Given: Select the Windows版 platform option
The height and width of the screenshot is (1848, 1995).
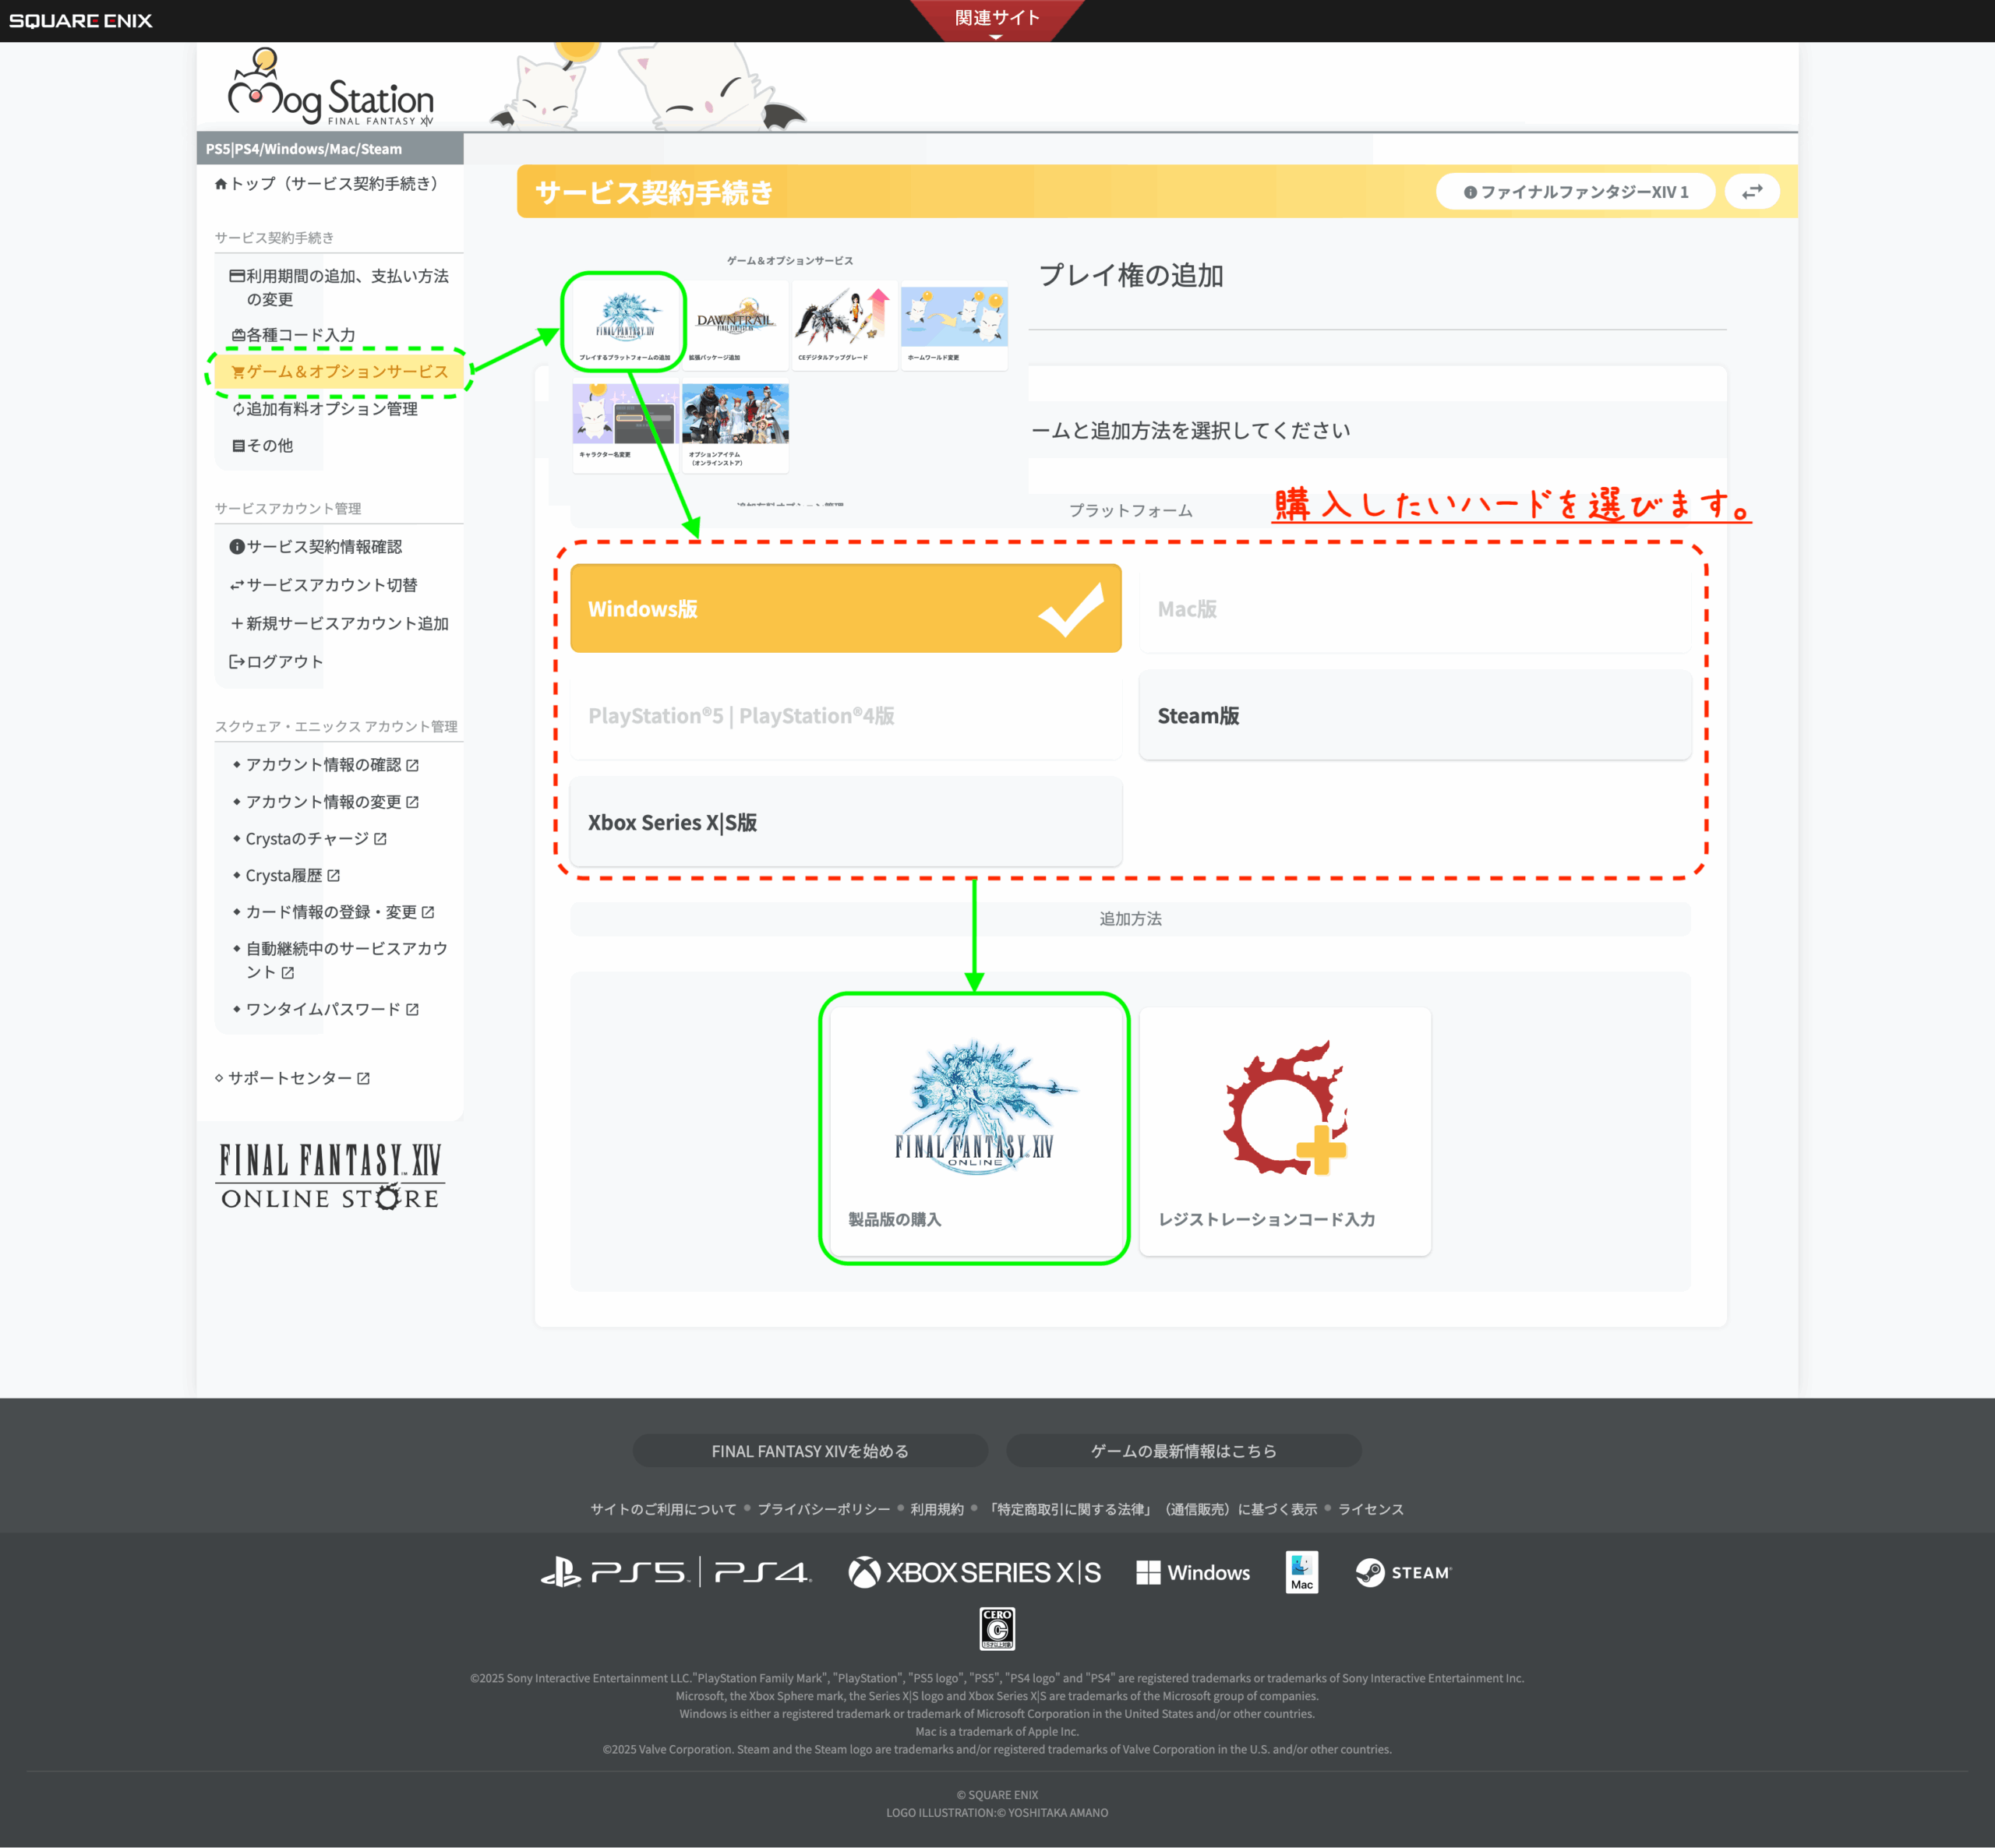Looking at the screenshot, I should 846,608.
